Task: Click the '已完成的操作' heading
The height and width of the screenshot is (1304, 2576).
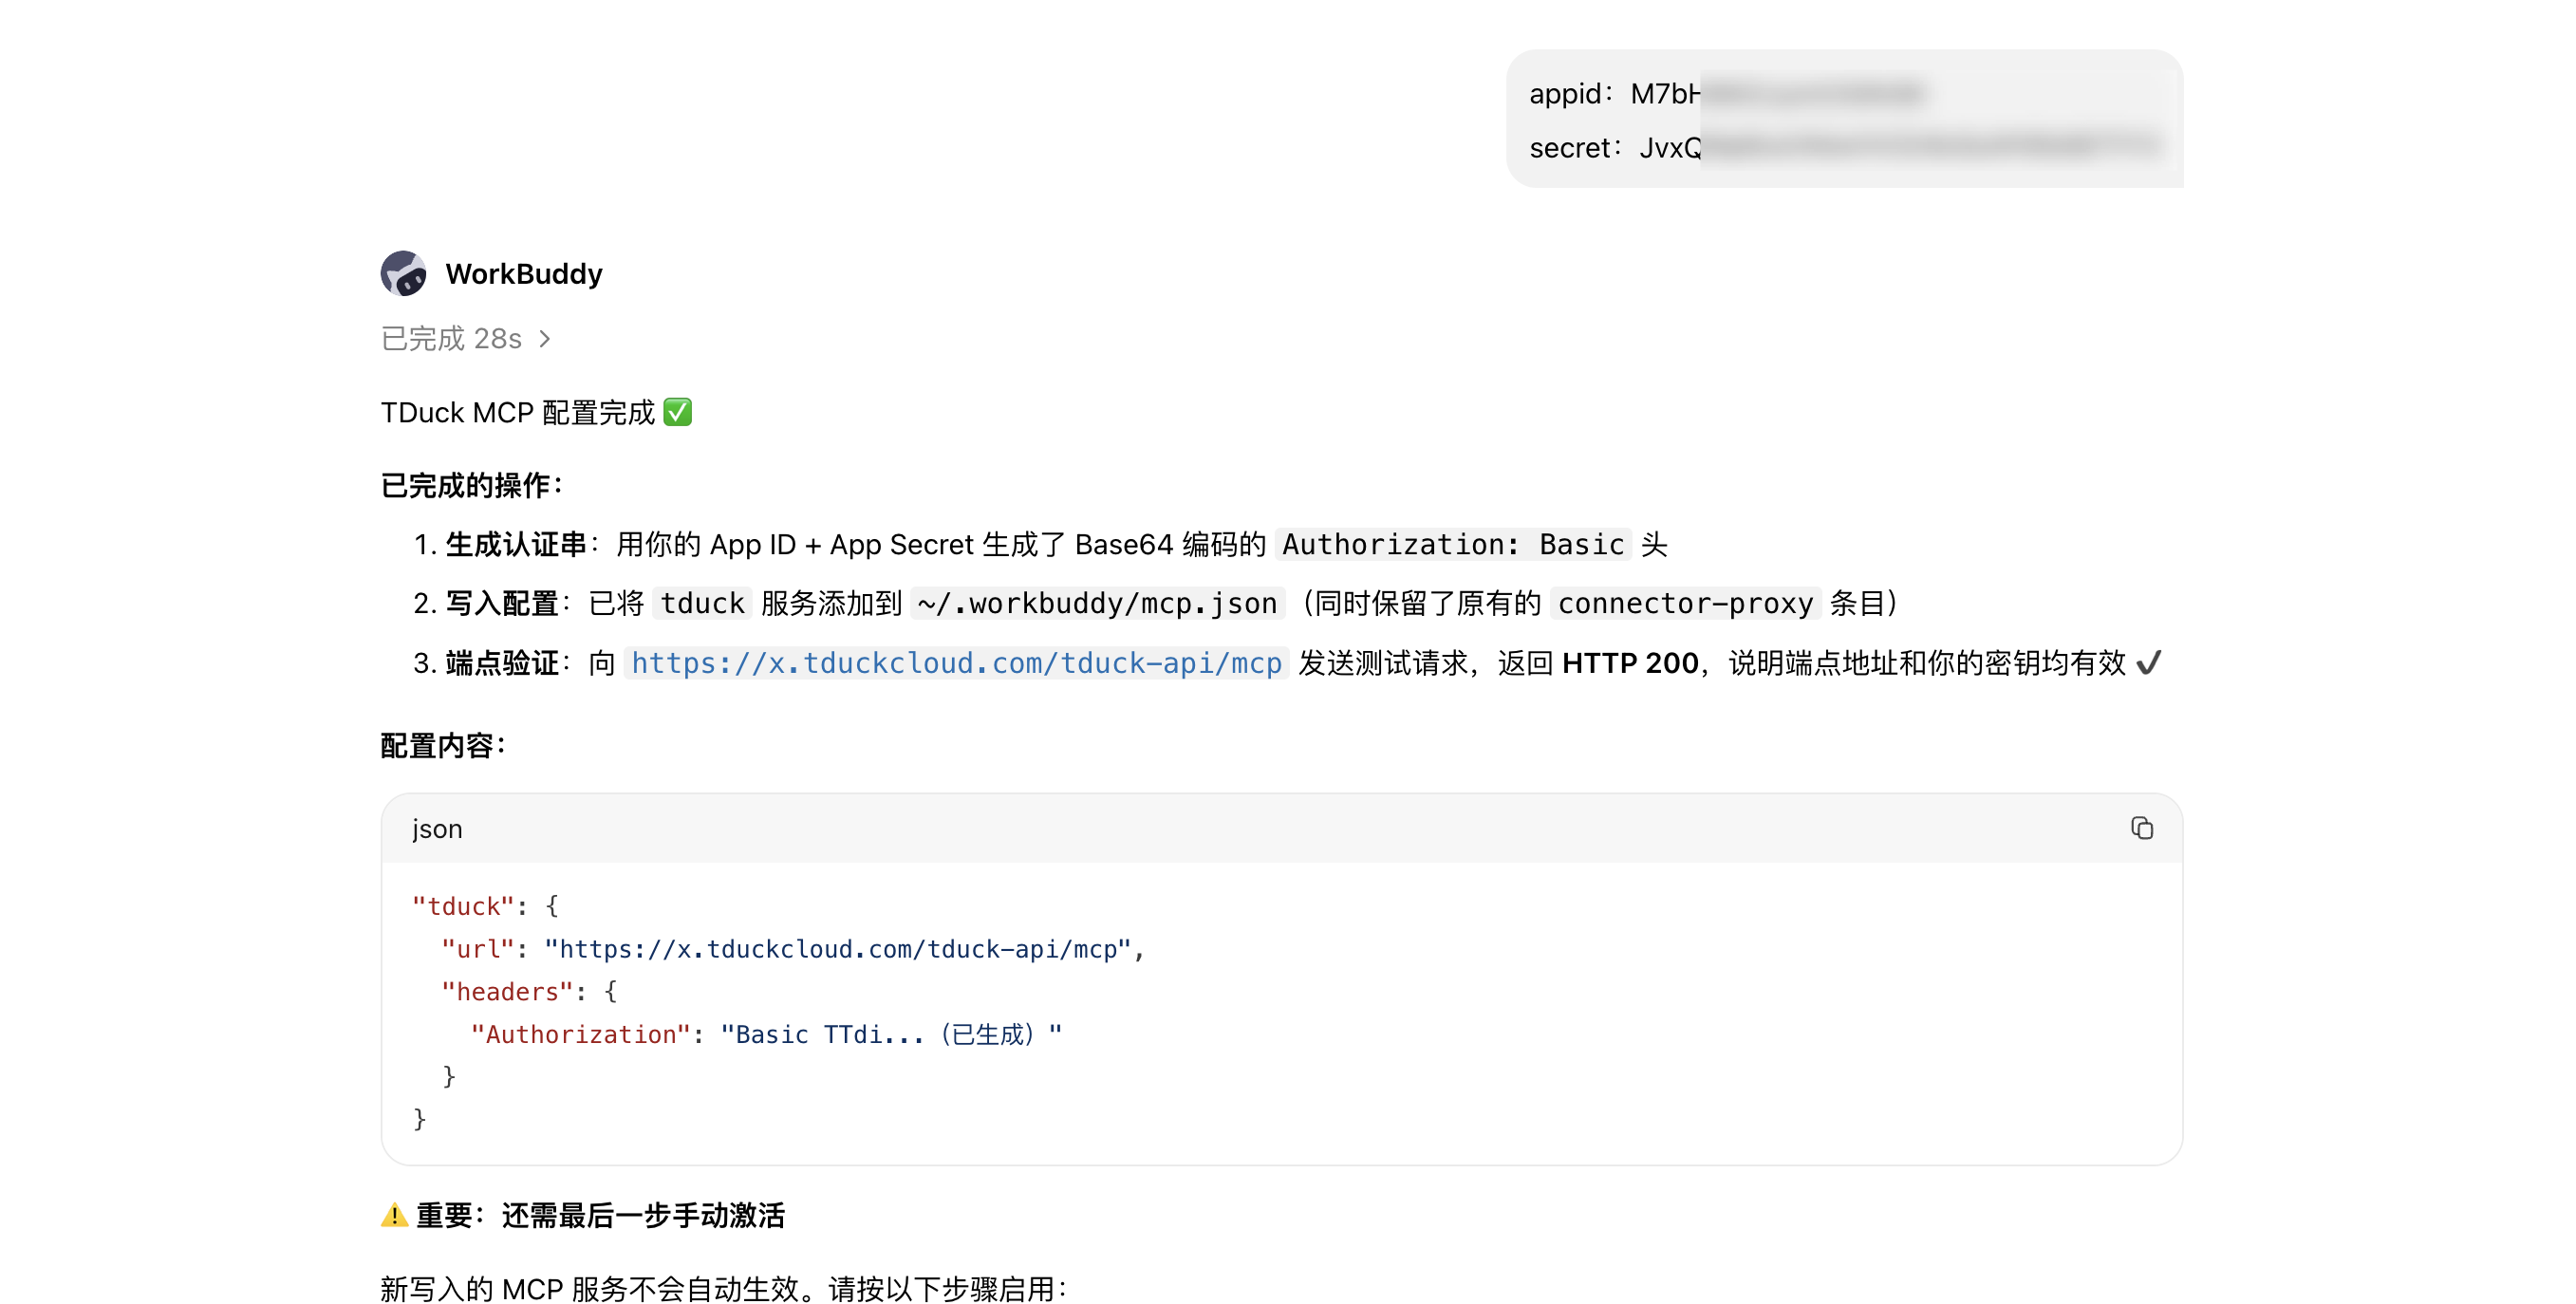Action: (x=473, y=485)
